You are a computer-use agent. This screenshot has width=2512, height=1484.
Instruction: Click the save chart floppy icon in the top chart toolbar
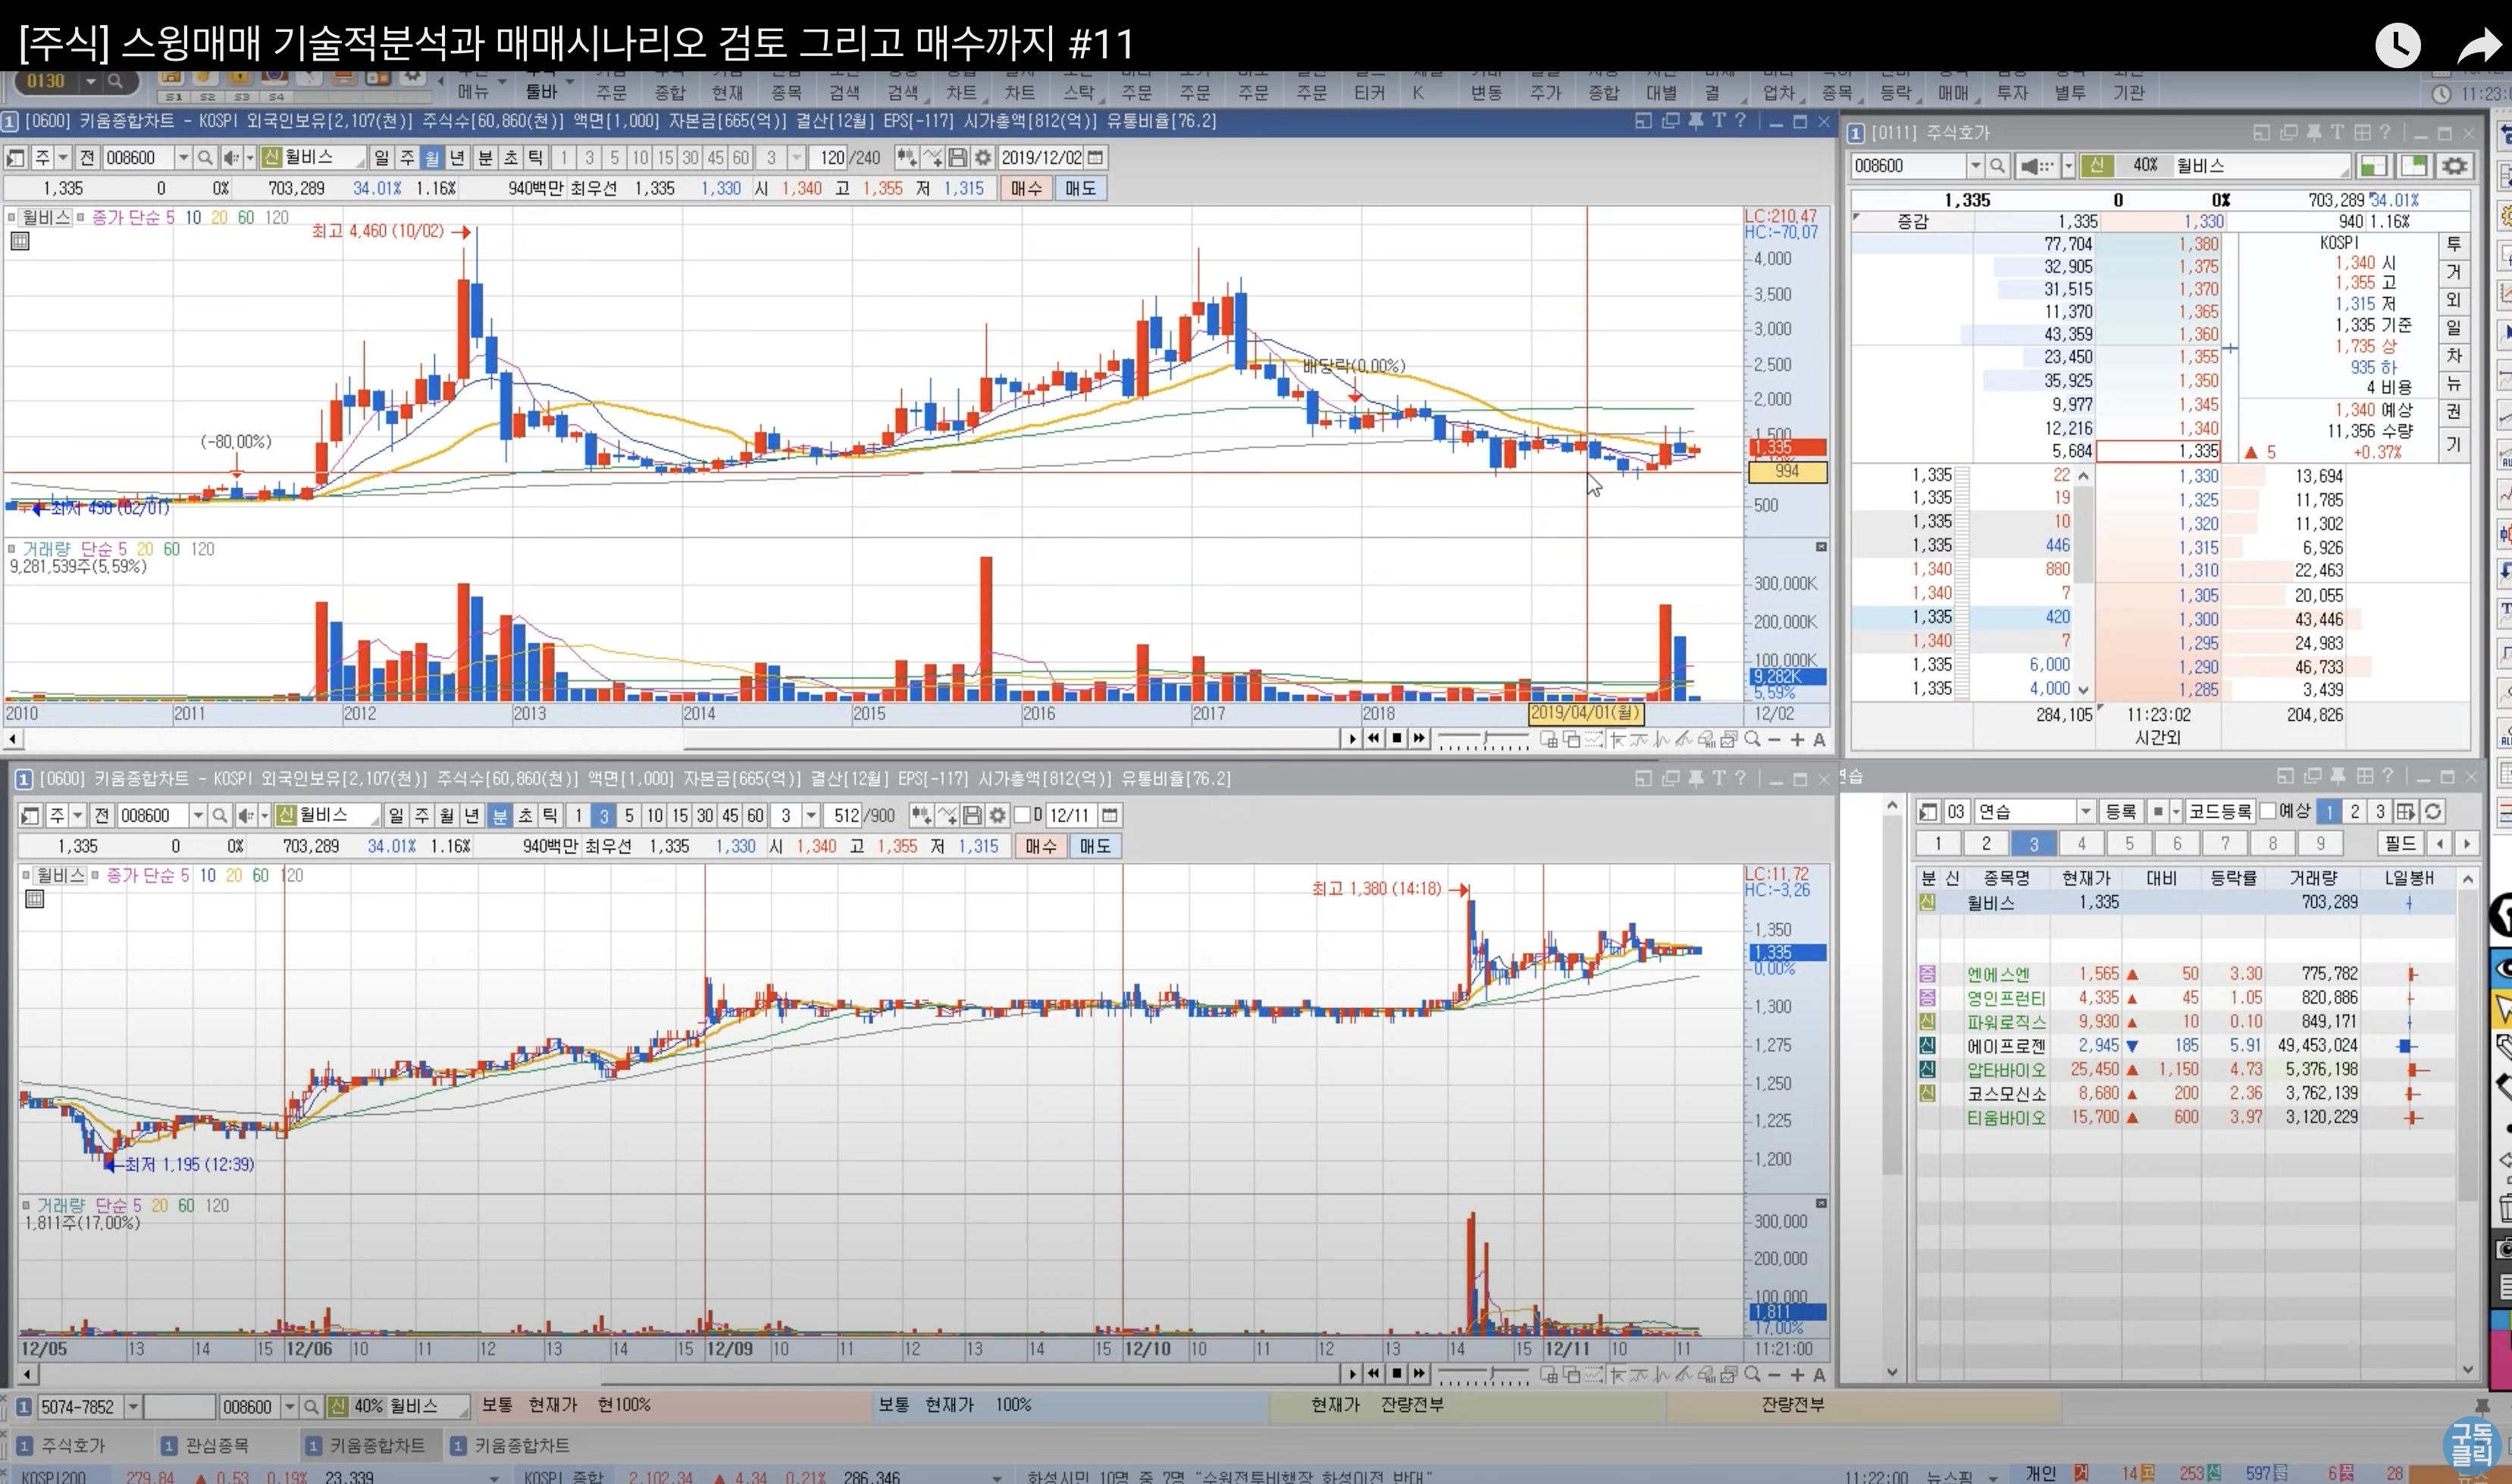958,158
